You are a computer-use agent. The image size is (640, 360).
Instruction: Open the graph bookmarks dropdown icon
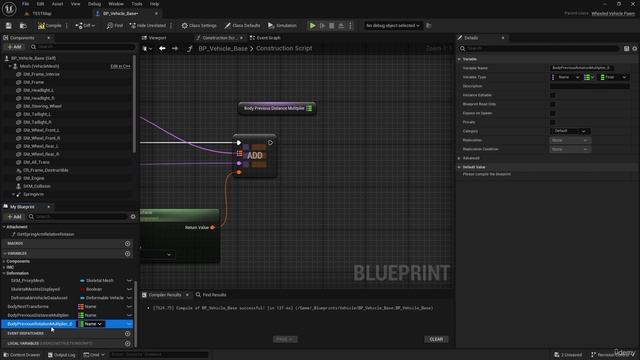pos(147,49)
